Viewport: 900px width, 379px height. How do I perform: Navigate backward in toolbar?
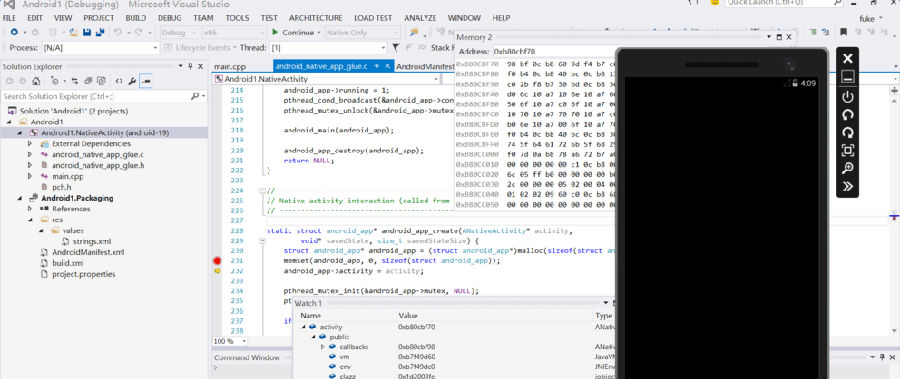[14, 33]
